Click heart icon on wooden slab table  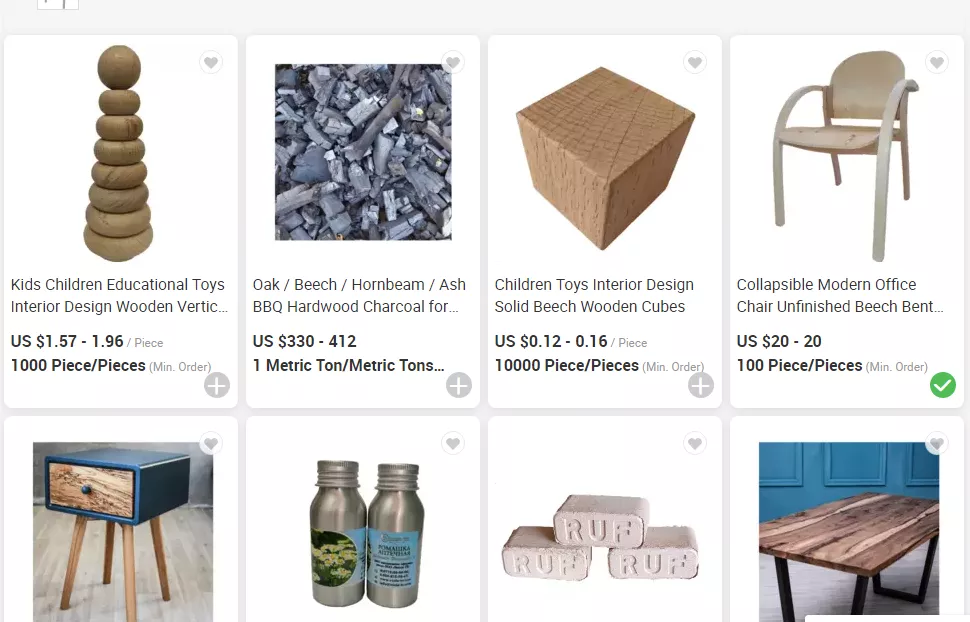pos(937,444)
